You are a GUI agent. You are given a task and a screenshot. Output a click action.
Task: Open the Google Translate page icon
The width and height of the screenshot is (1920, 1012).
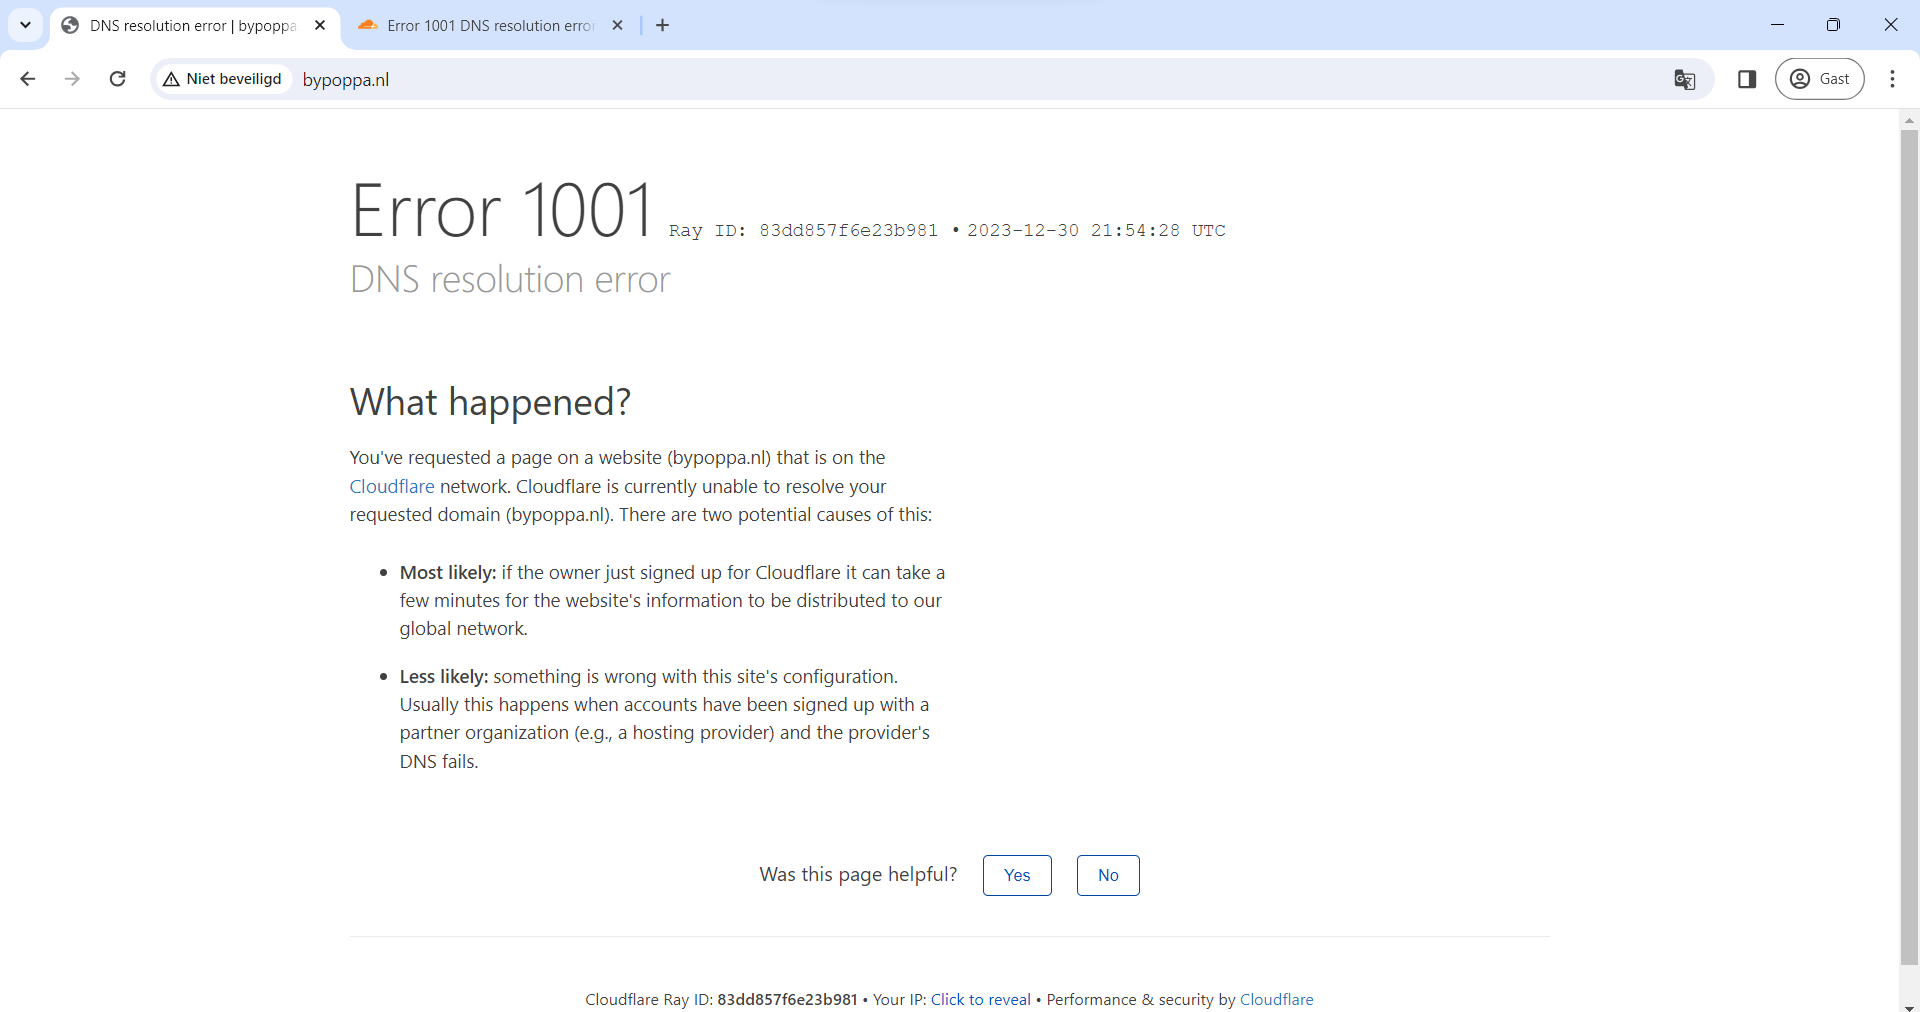[1685, 79]
